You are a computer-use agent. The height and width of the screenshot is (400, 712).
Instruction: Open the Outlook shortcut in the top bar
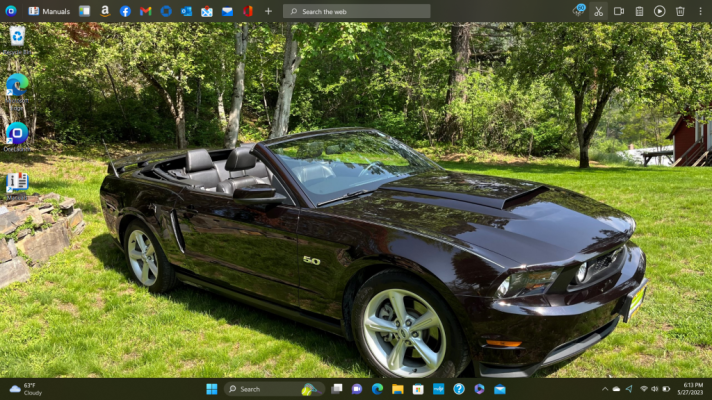[187, 11]
